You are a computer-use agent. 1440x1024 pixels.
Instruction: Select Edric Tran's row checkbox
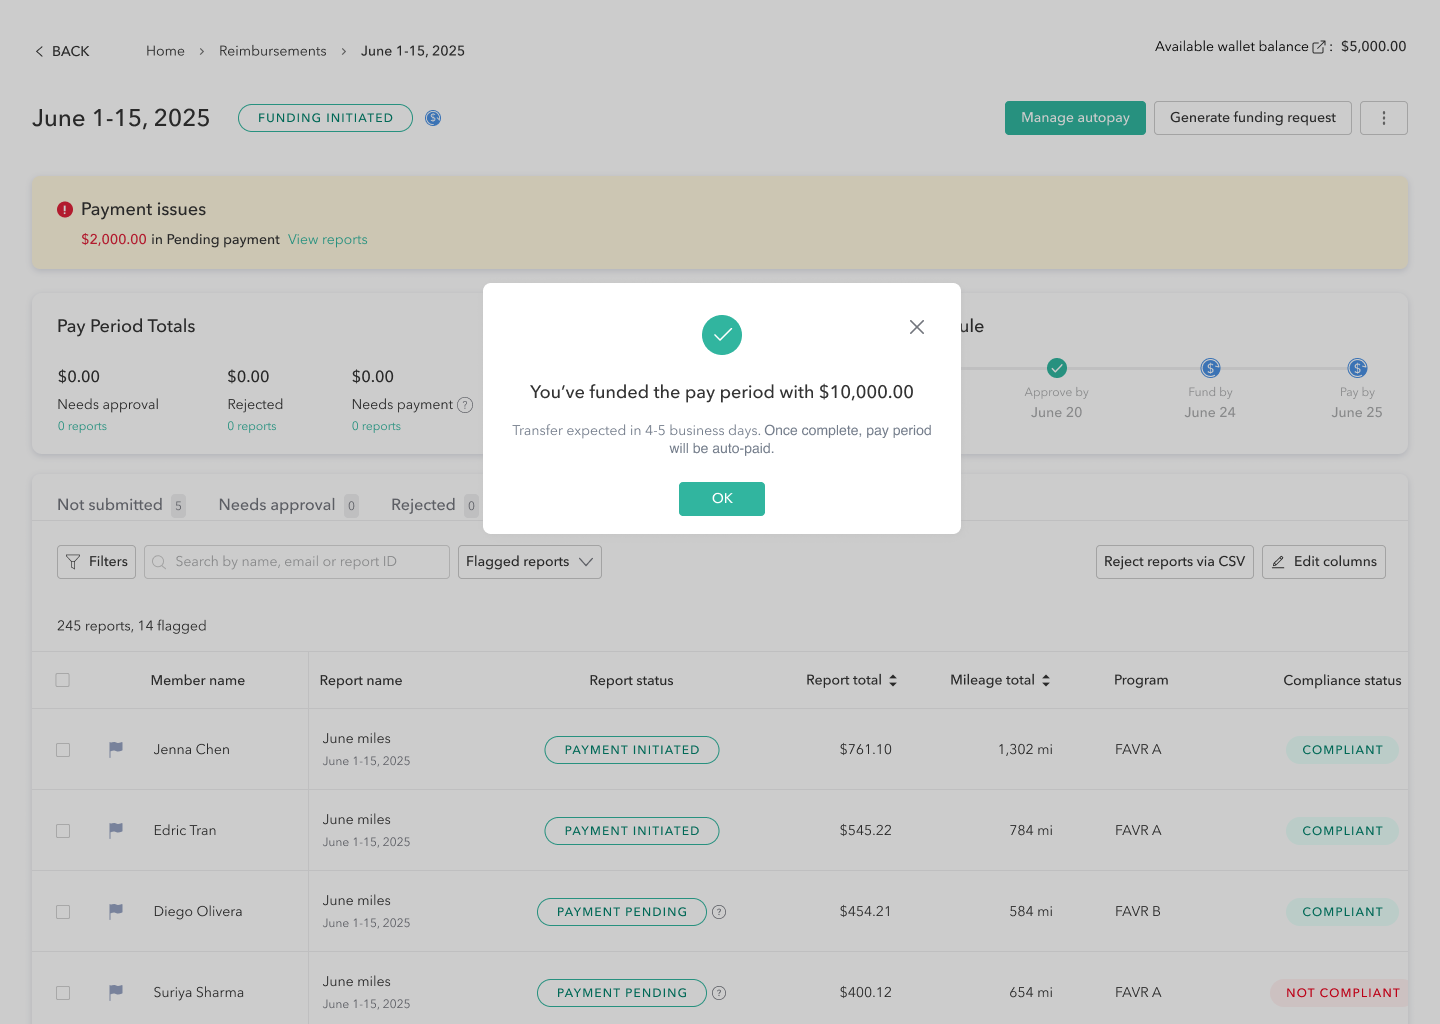tap(63, 831)
